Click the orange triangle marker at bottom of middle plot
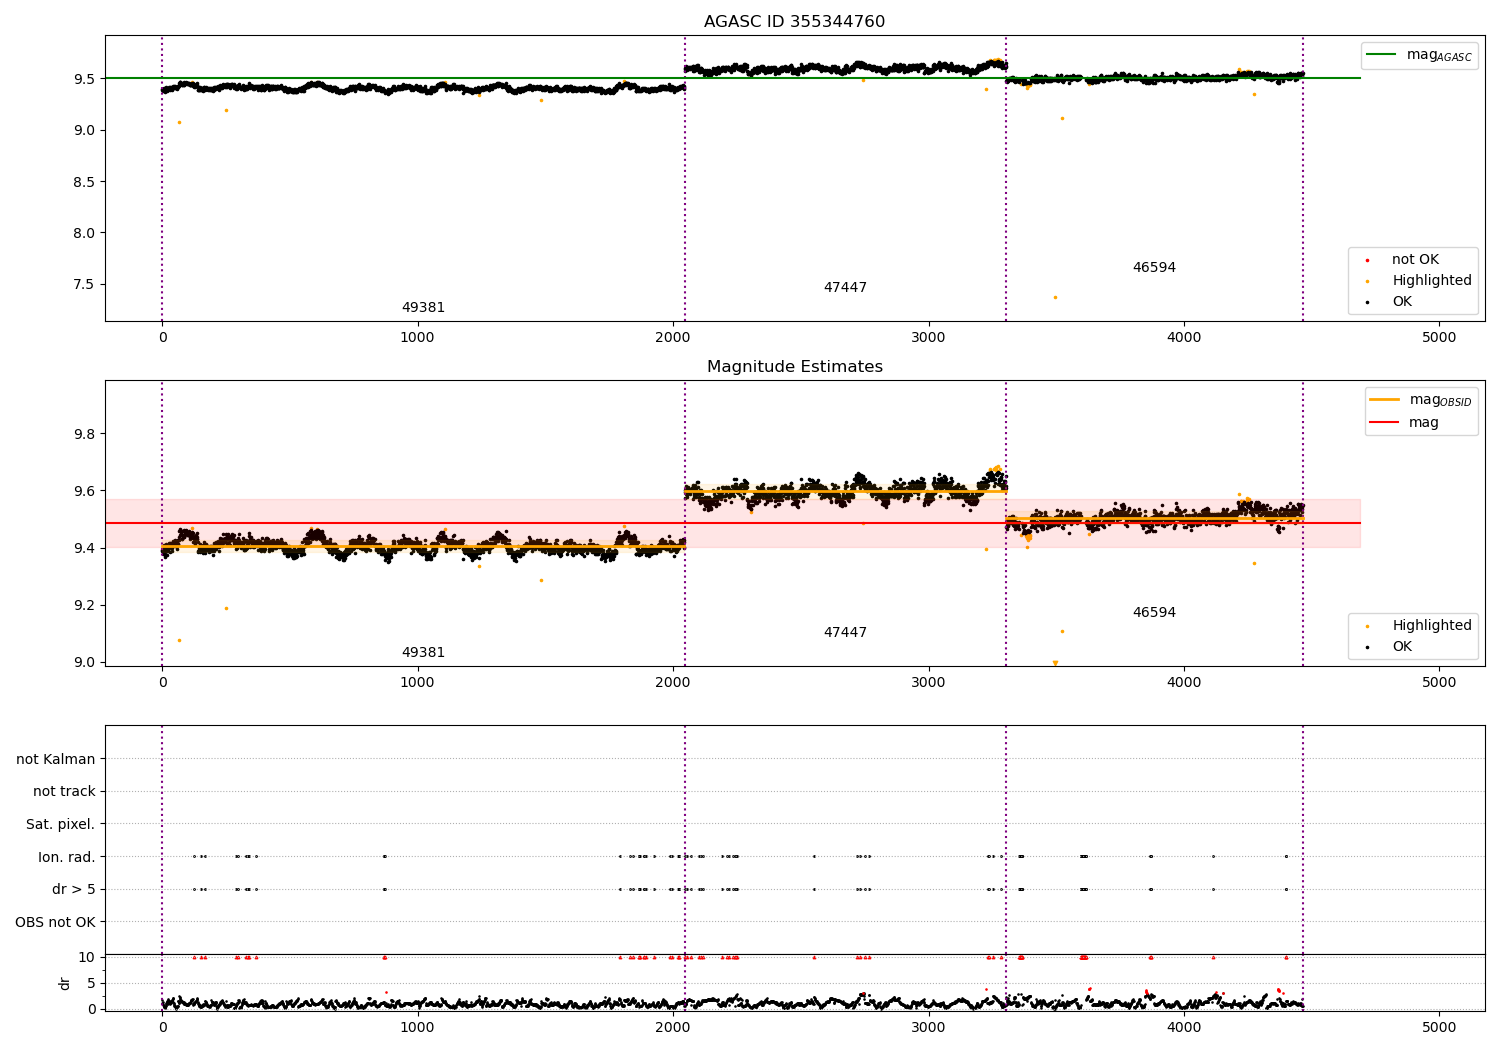The height and width of the screenshot is (1050, 1500). click(1055, 663)
